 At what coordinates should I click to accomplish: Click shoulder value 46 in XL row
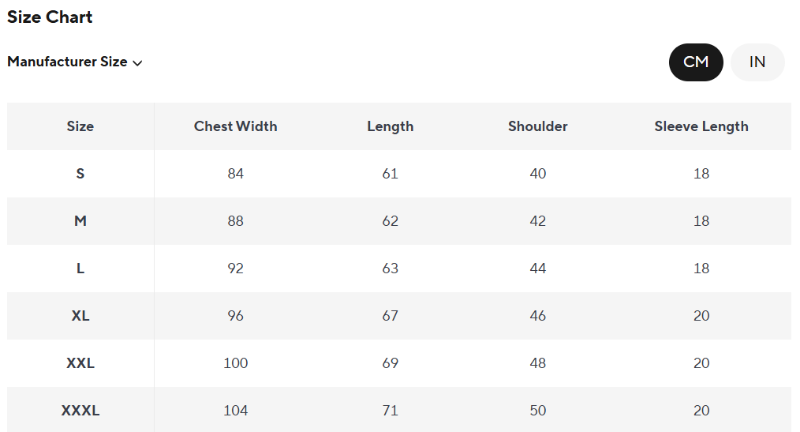coord(538,316)
